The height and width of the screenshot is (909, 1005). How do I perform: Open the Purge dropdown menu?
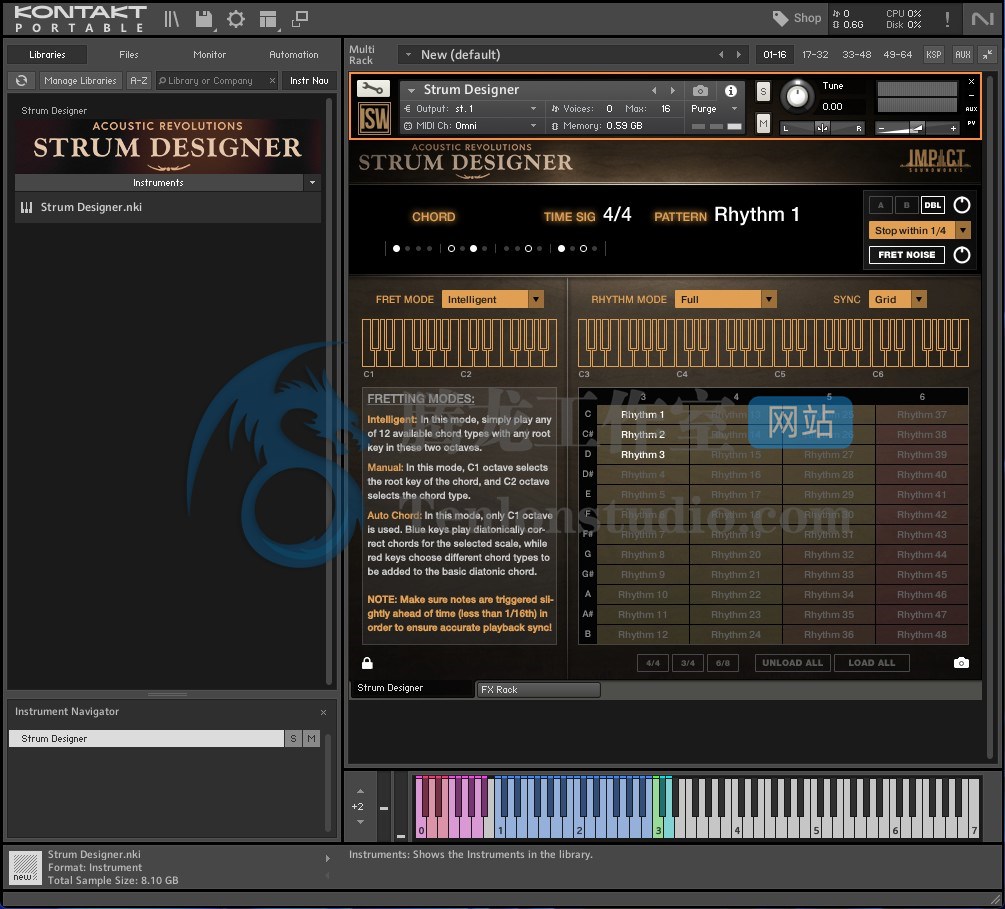point(714,108)
